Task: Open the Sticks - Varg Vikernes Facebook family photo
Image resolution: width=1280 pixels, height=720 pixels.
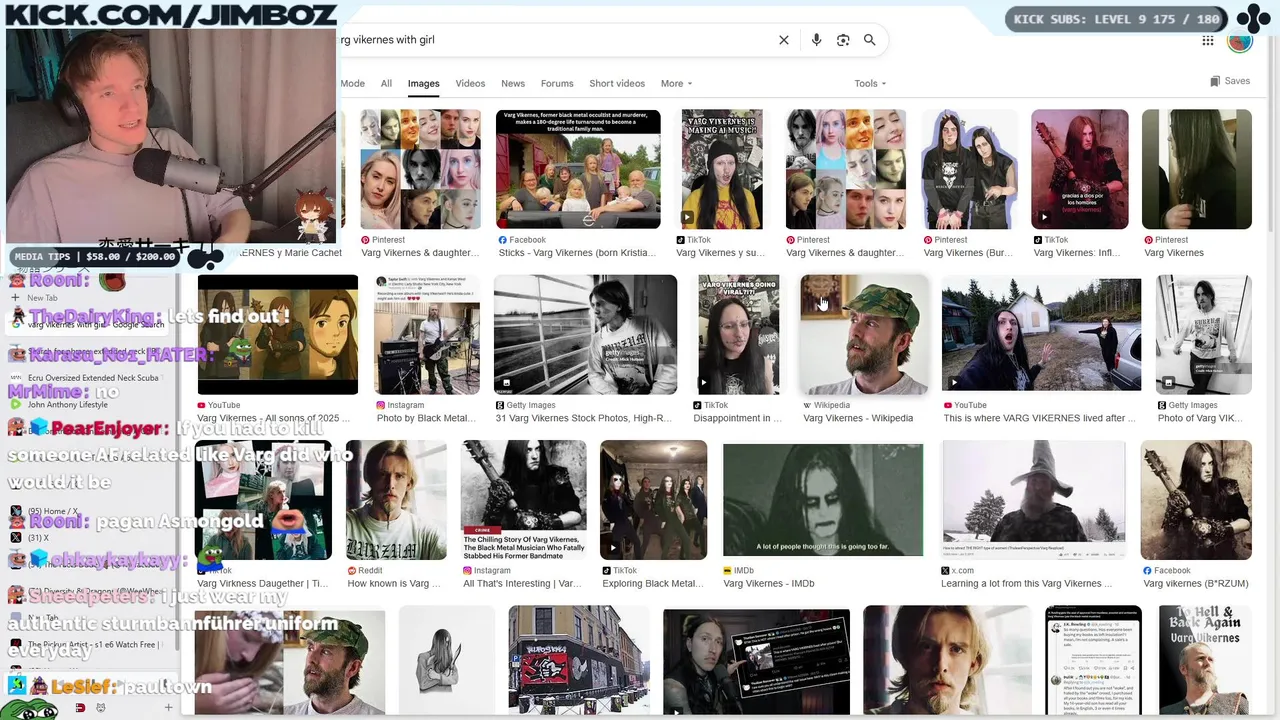Action: pyautogui.click(x=578, y=169)
